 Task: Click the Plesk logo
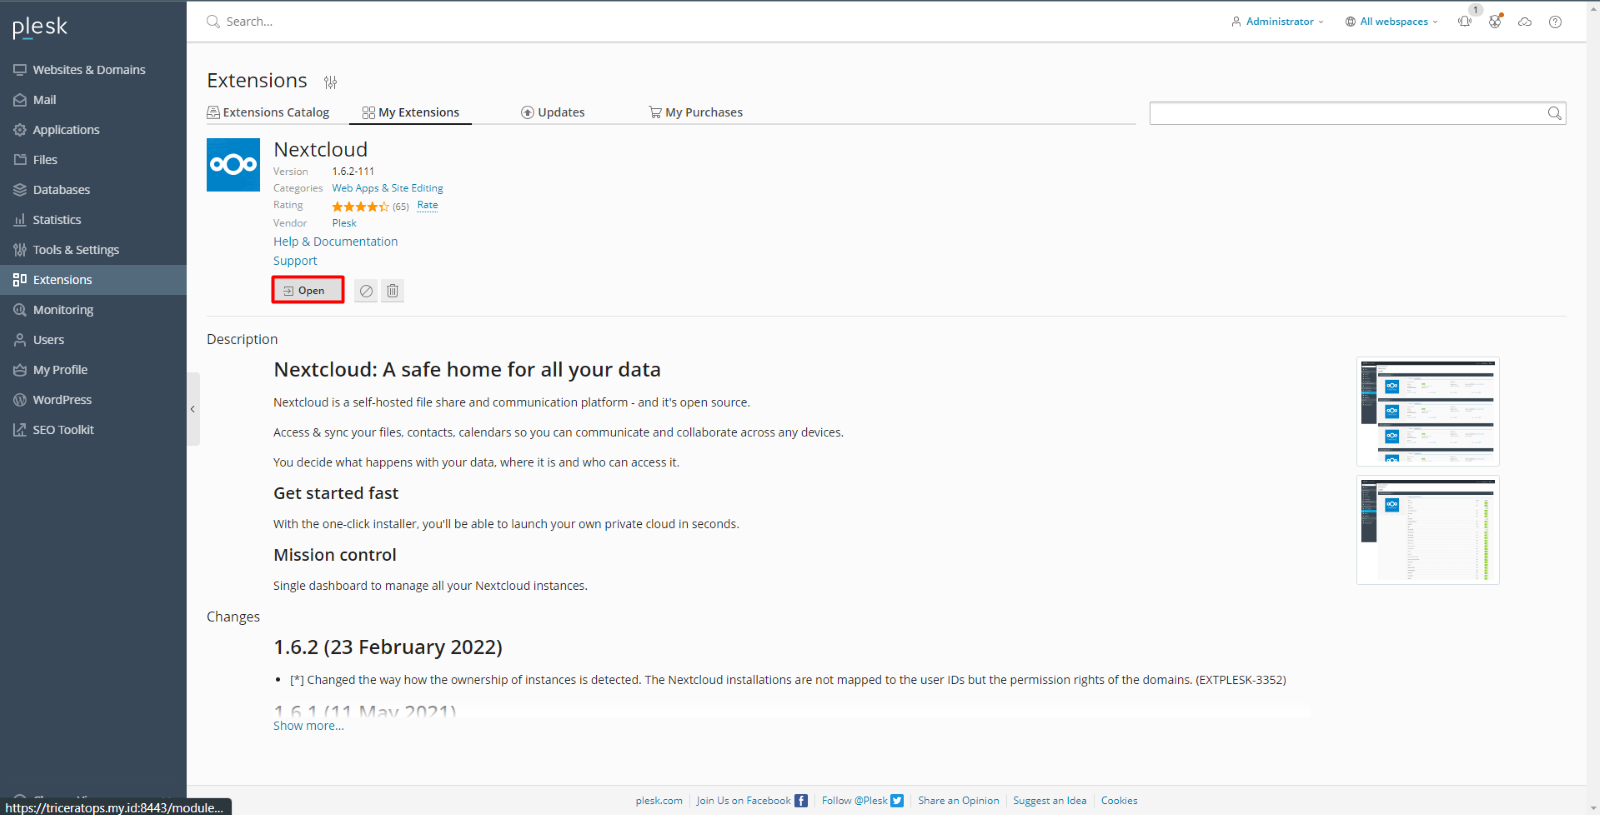(x=40, y=27)
